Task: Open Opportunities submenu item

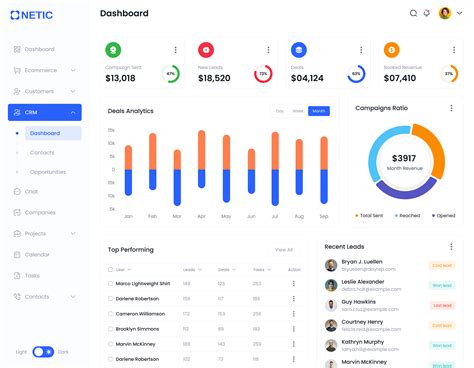Action: [48, 172]
